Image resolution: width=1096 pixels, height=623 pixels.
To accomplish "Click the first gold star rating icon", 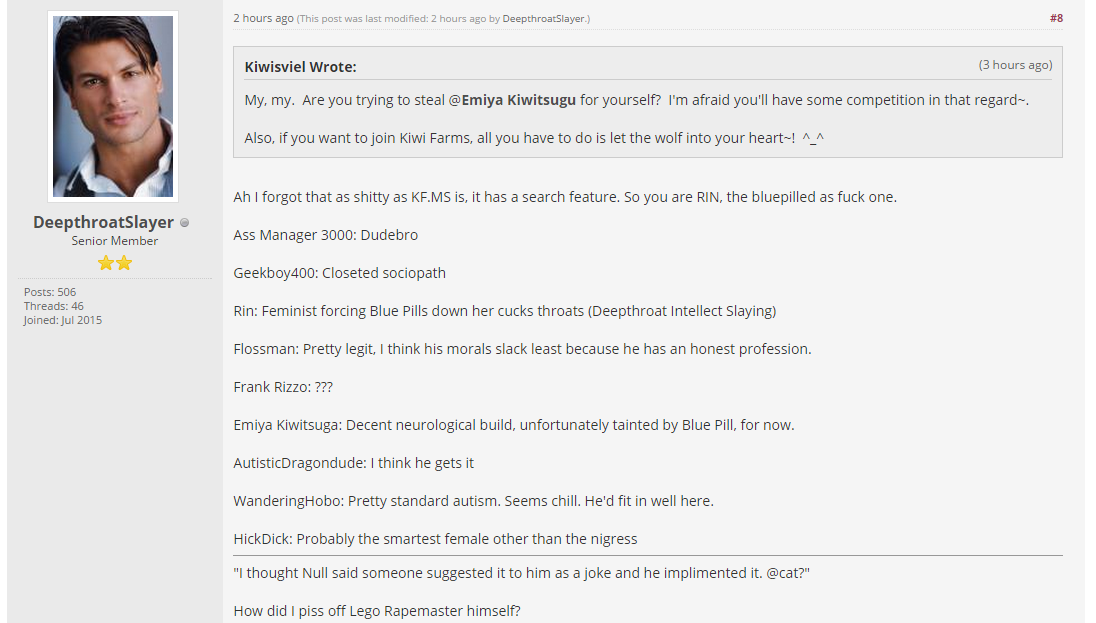I will click(106, 263).
